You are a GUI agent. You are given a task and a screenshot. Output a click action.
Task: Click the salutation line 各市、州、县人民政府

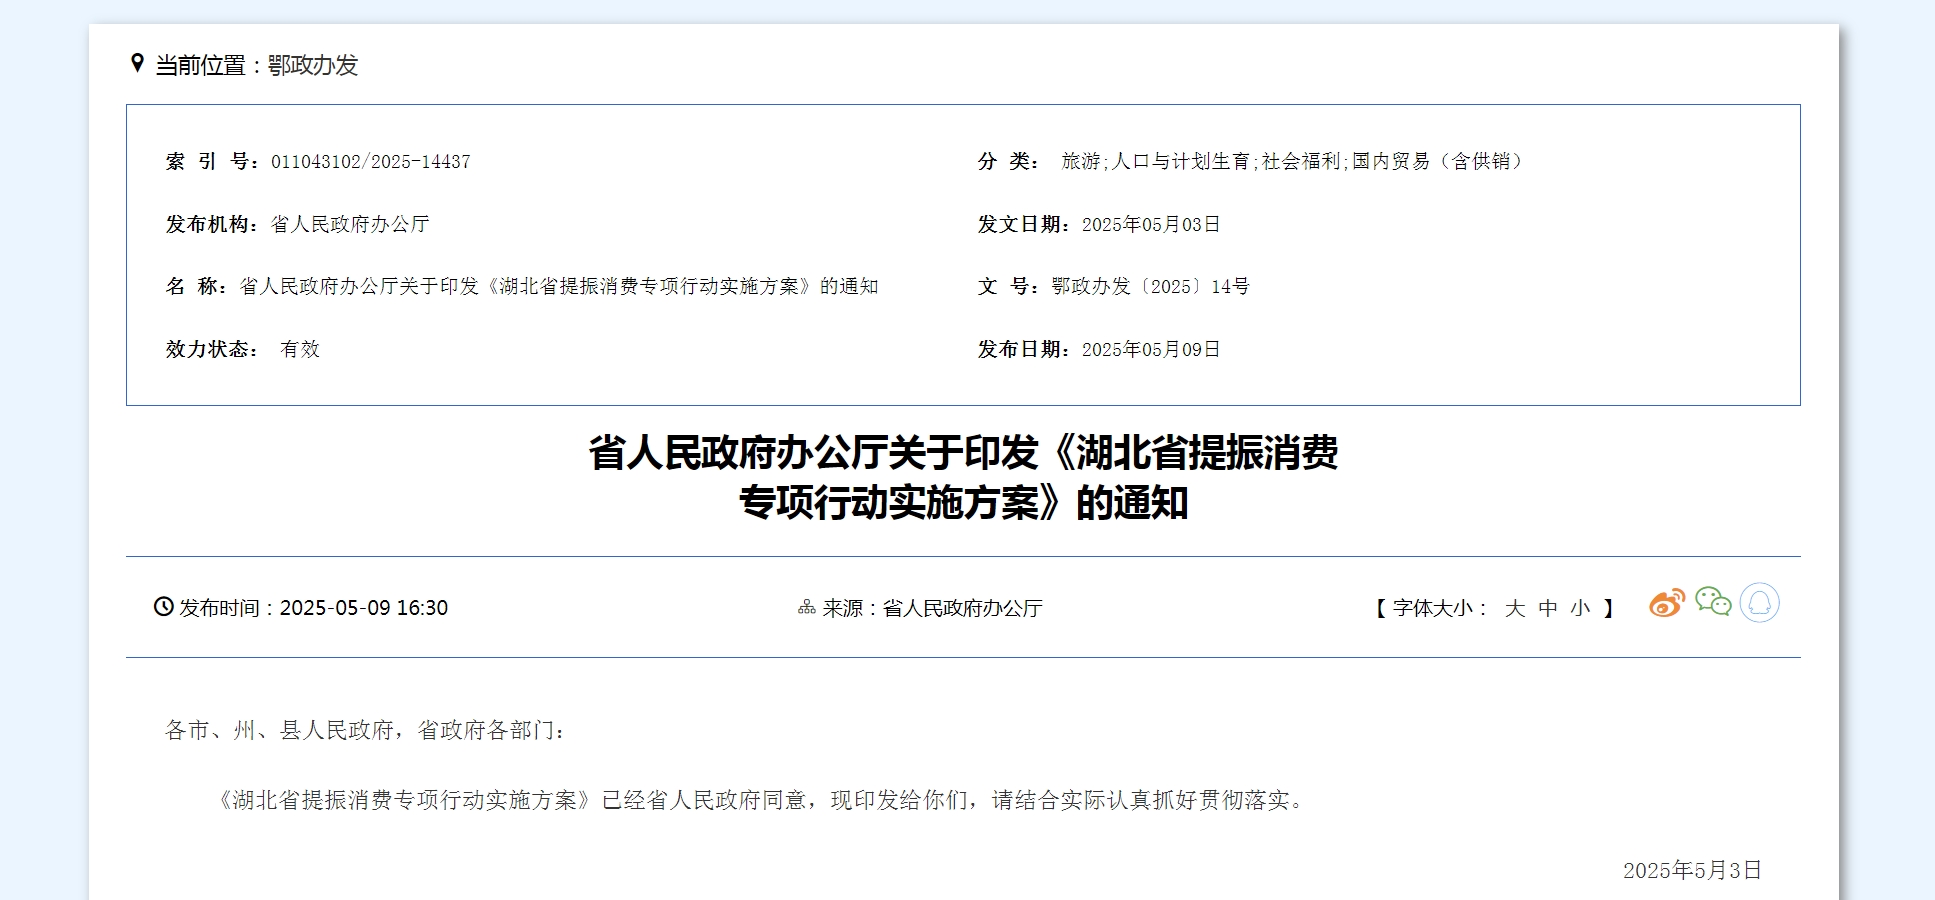pos(366,731)
